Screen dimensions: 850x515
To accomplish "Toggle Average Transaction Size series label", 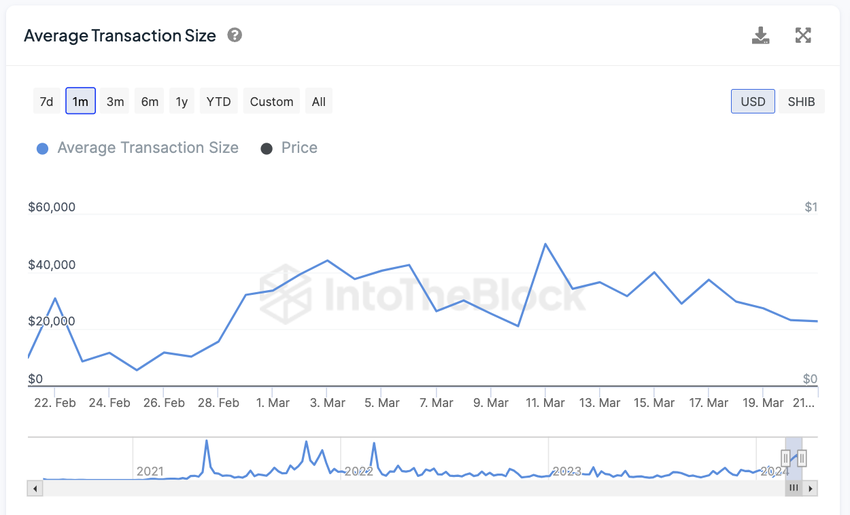I will (148, 148).
